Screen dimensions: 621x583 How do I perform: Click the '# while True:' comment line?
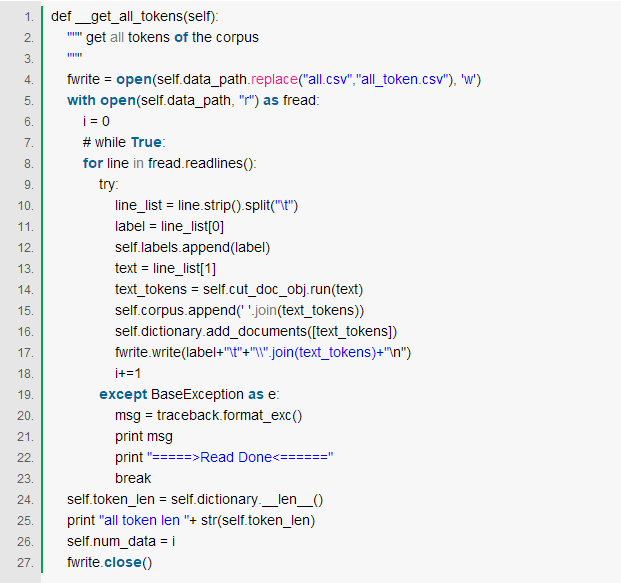[124, 142]
